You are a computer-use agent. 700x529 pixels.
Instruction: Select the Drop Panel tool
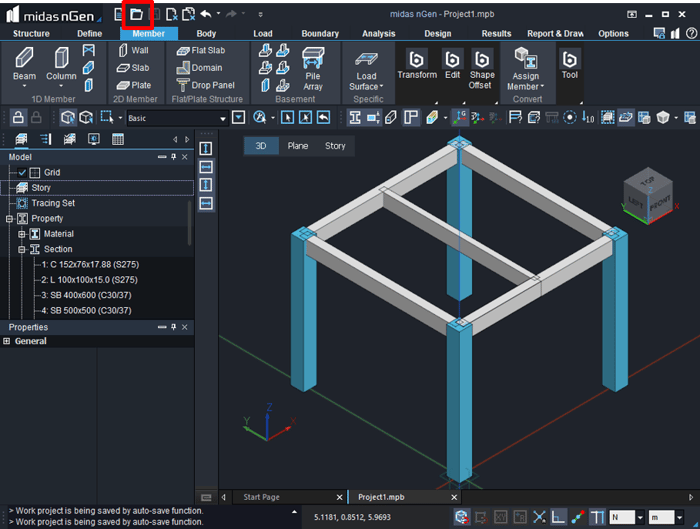point(205,85)
